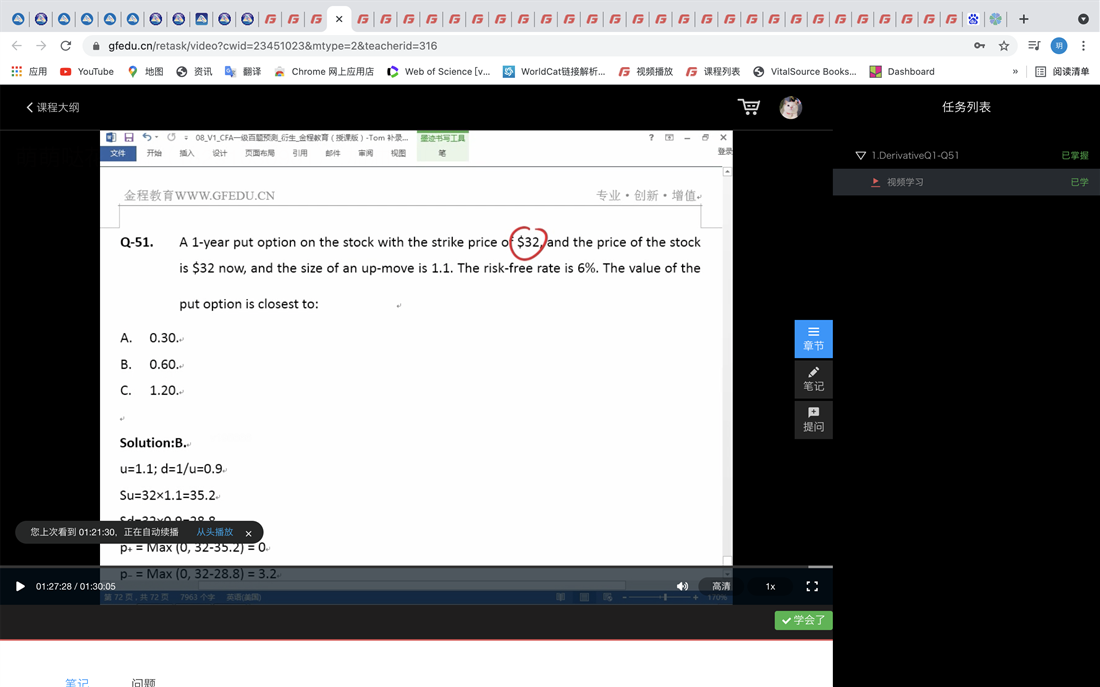Open the 提问 ask-question tool
The width and height of the screenshot is (1100, 687).
(813, 420)
